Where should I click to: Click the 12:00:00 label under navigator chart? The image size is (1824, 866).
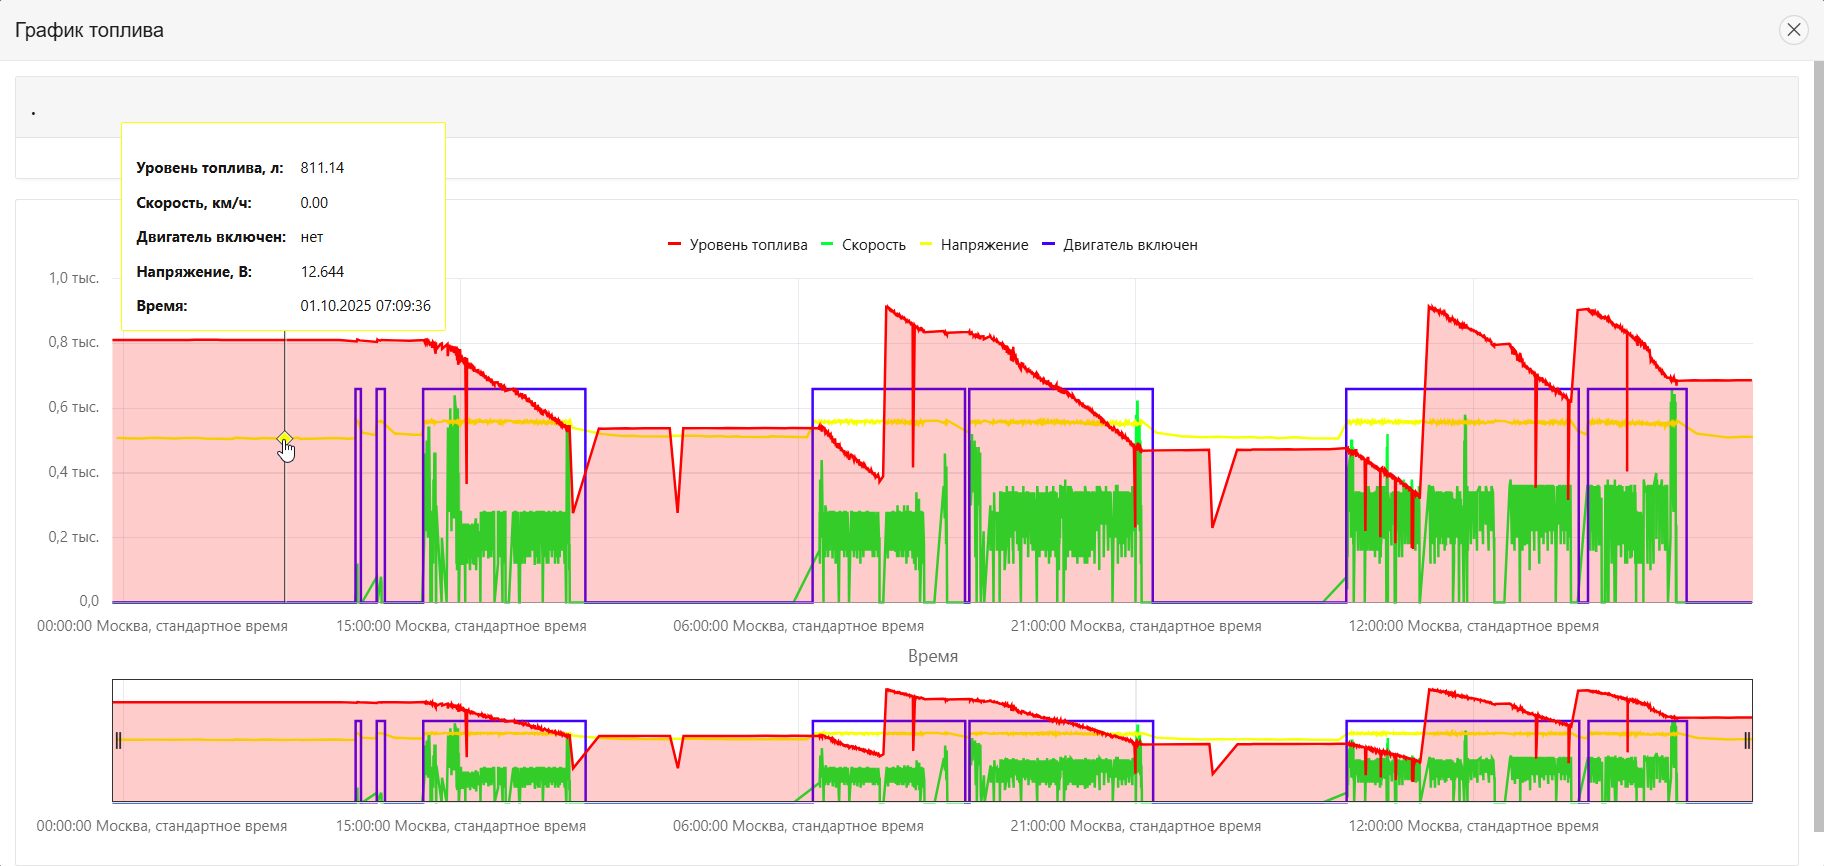(1473, 826)
